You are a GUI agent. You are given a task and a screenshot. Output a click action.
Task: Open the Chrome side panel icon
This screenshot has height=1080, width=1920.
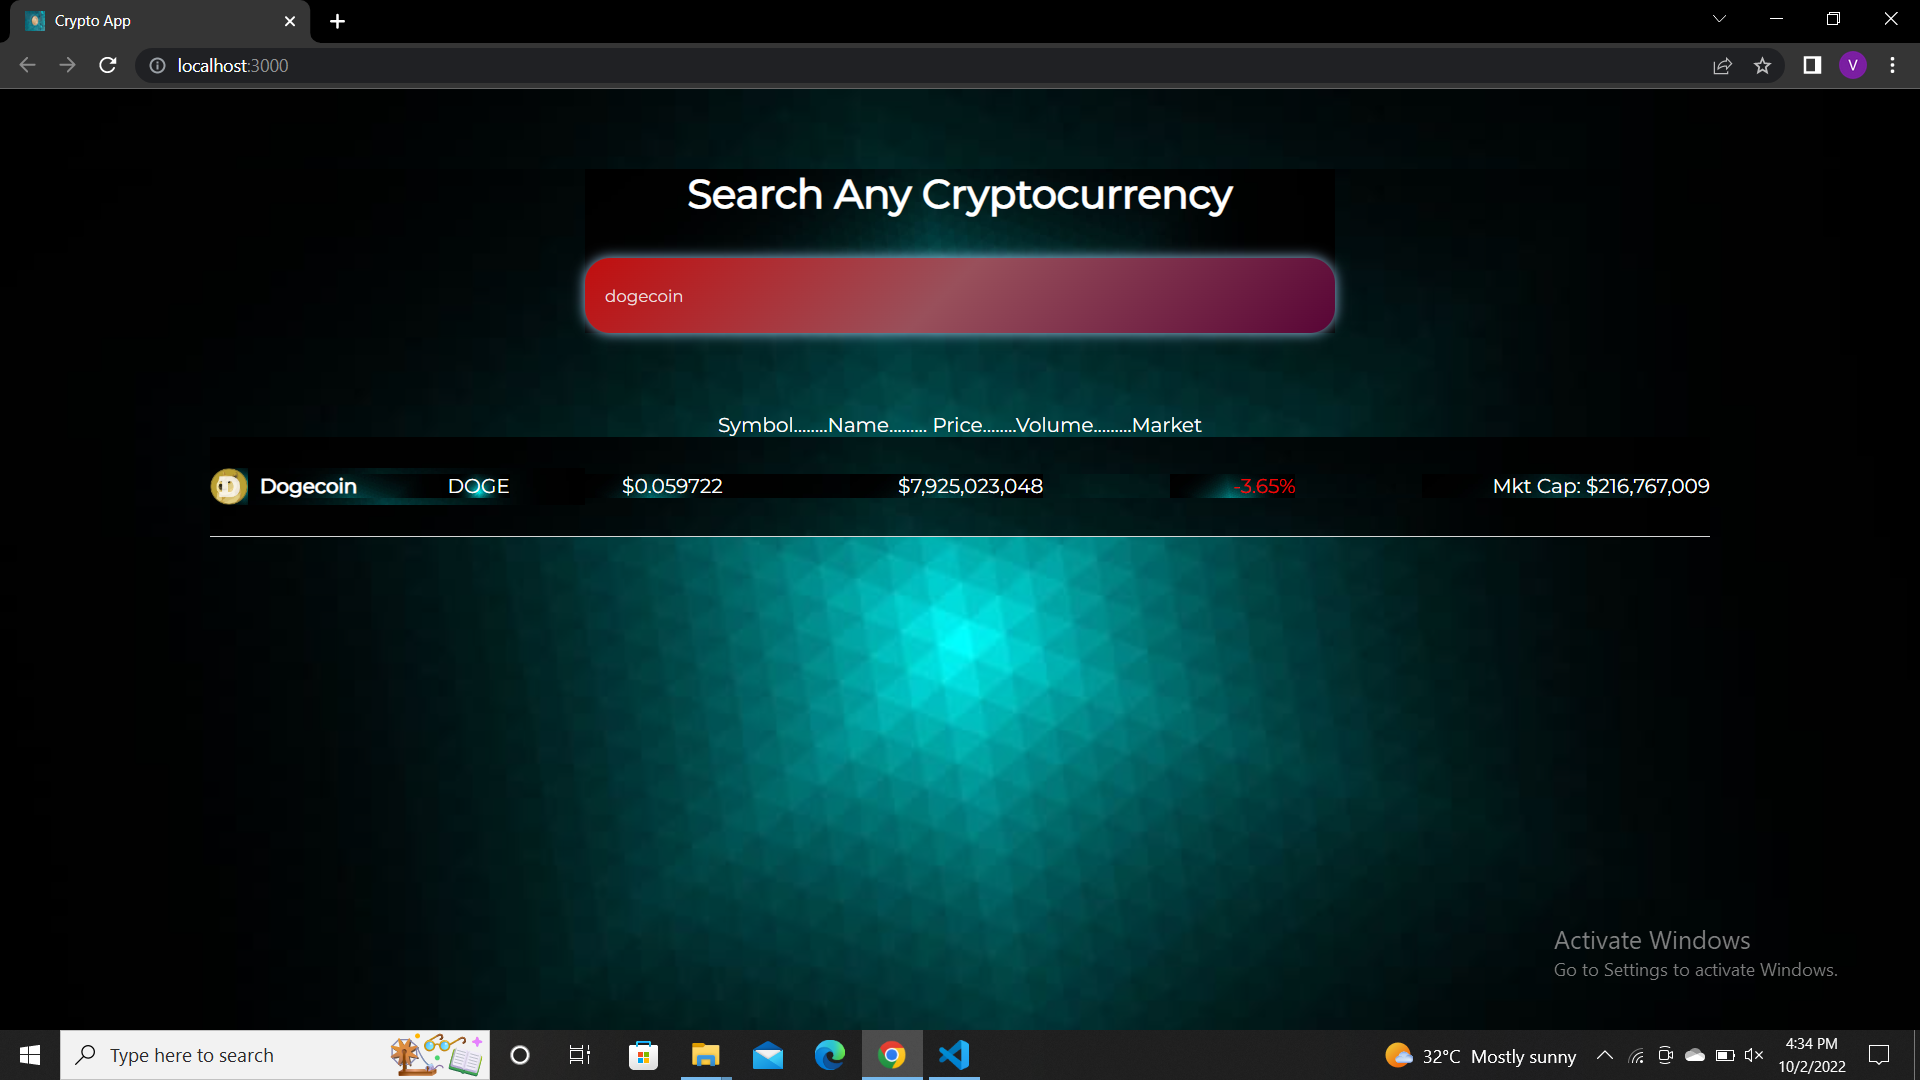click(1811, 65)
